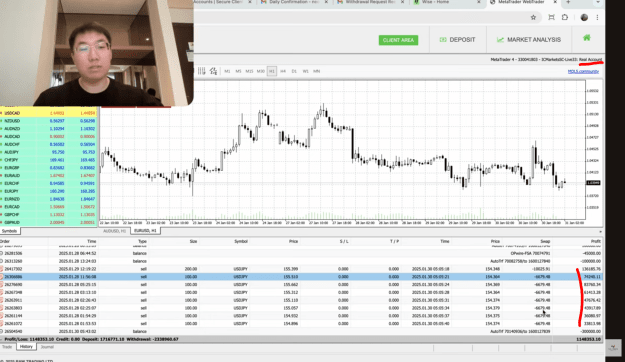Follow the MQL5.community link
The width and height of the screenshot is (625, 362).
point(583,71)
